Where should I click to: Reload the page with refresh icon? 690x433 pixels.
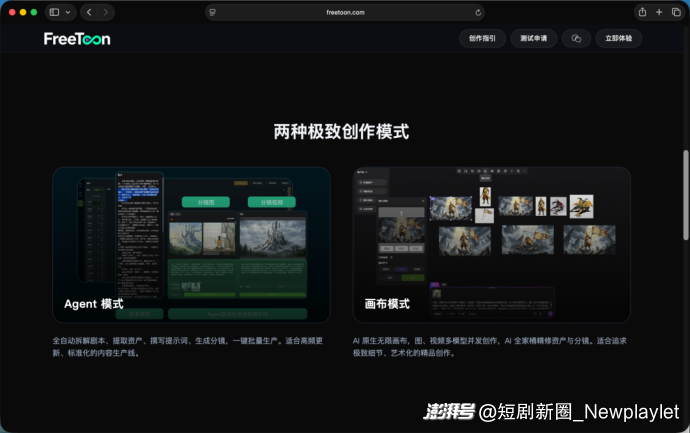(x=478, y=12)
